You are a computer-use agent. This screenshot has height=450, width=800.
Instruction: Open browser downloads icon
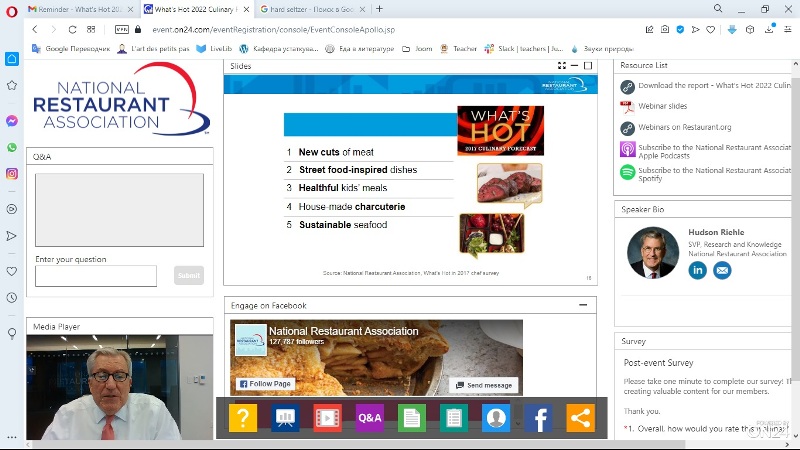coord(769,29)
